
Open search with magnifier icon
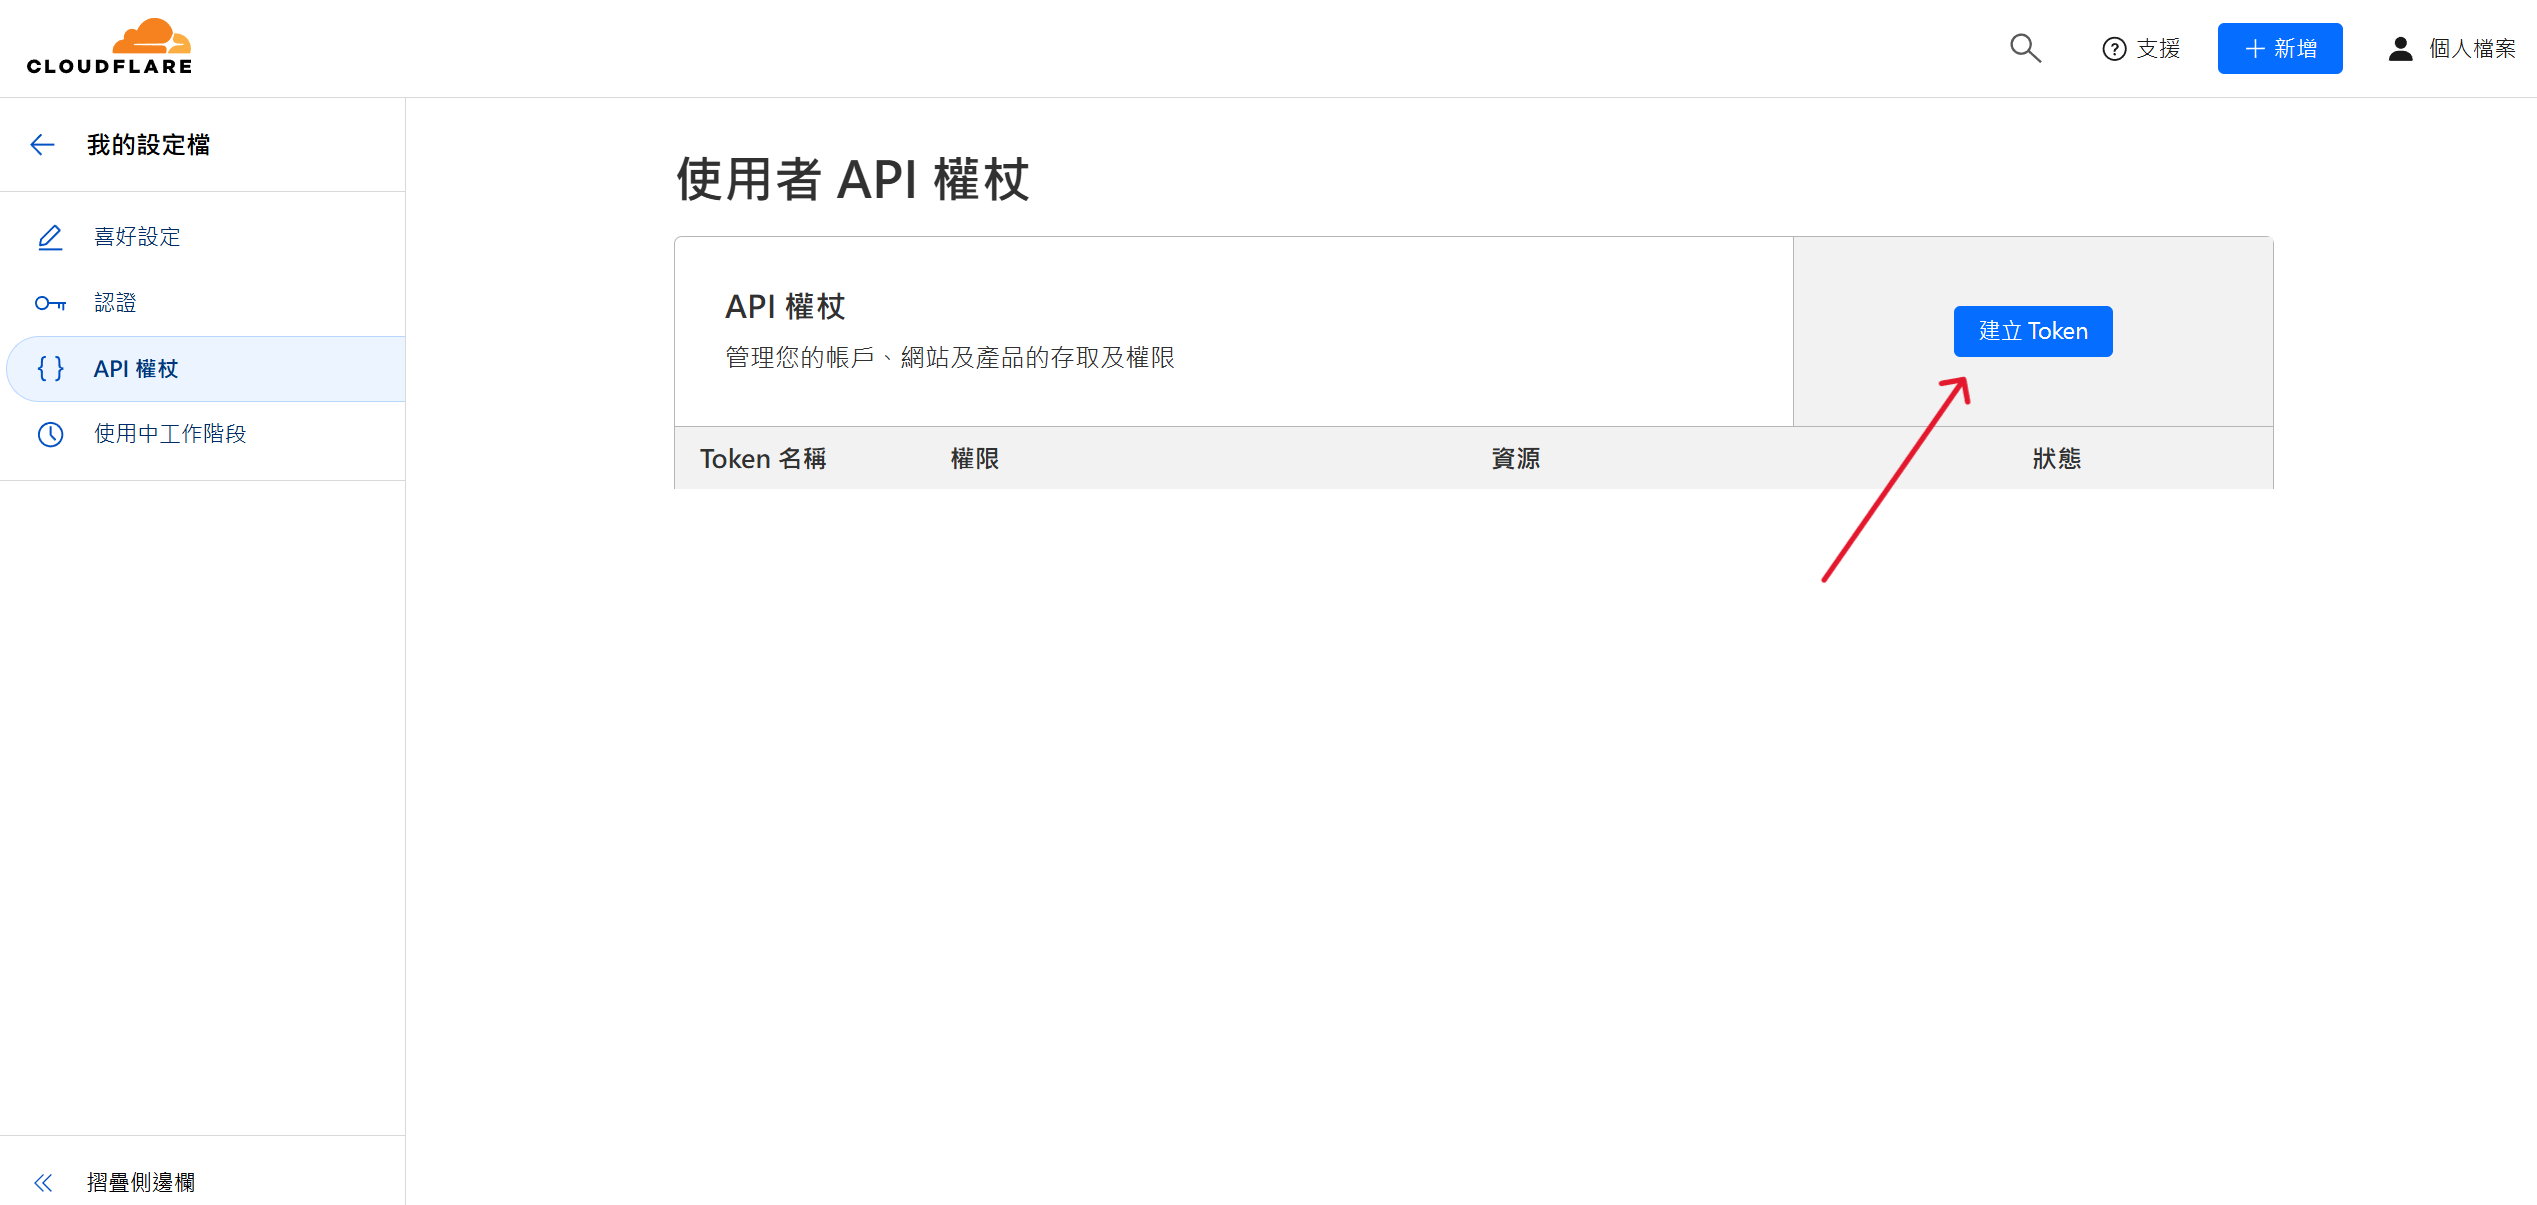(x=2025, y=48)
